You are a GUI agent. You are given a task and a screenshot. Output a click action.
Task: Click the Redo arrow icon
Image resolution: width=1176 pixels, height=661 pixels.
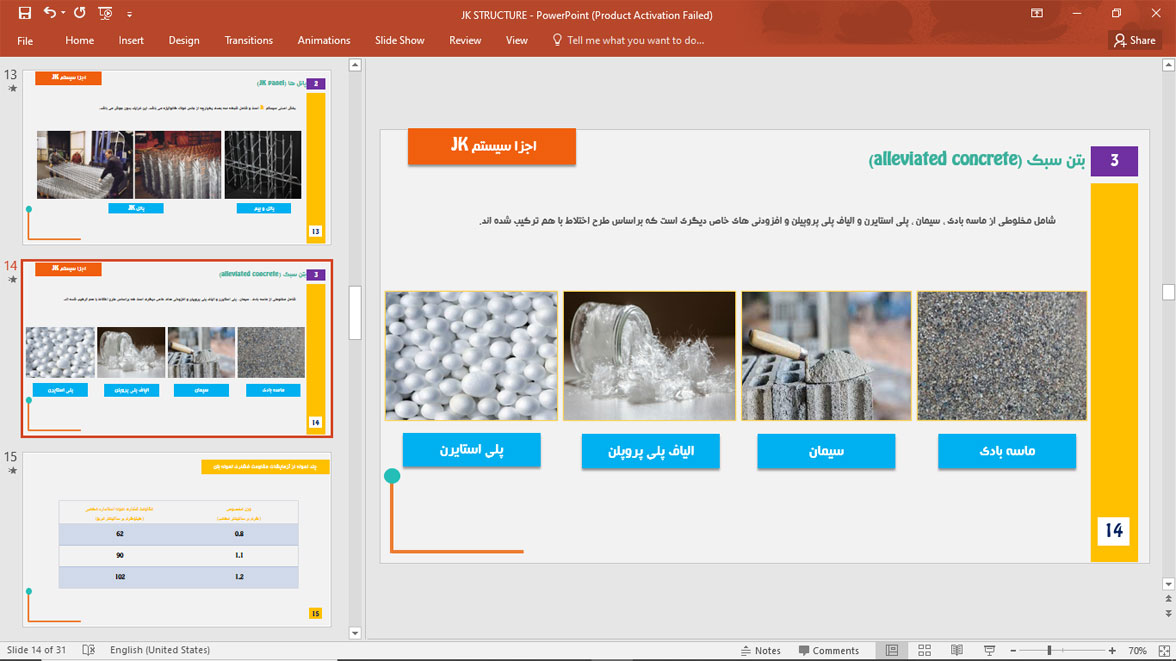point(80,13)
